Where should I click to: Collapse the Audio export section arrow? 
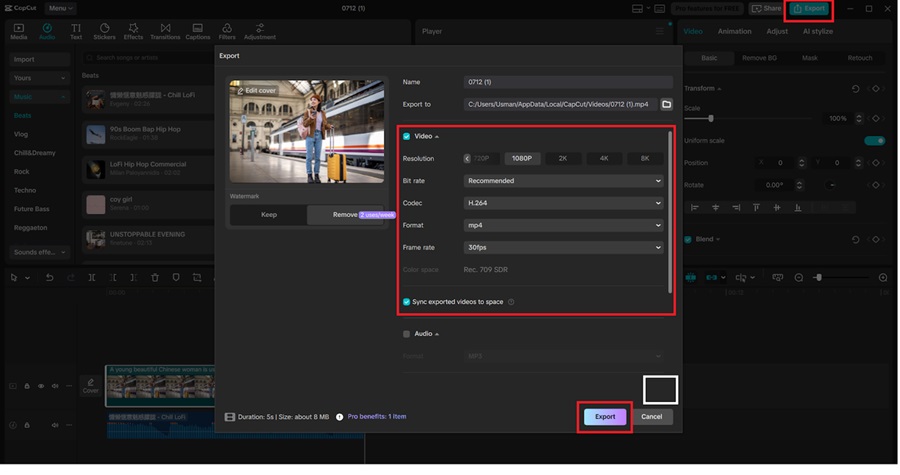pos(437,334)
